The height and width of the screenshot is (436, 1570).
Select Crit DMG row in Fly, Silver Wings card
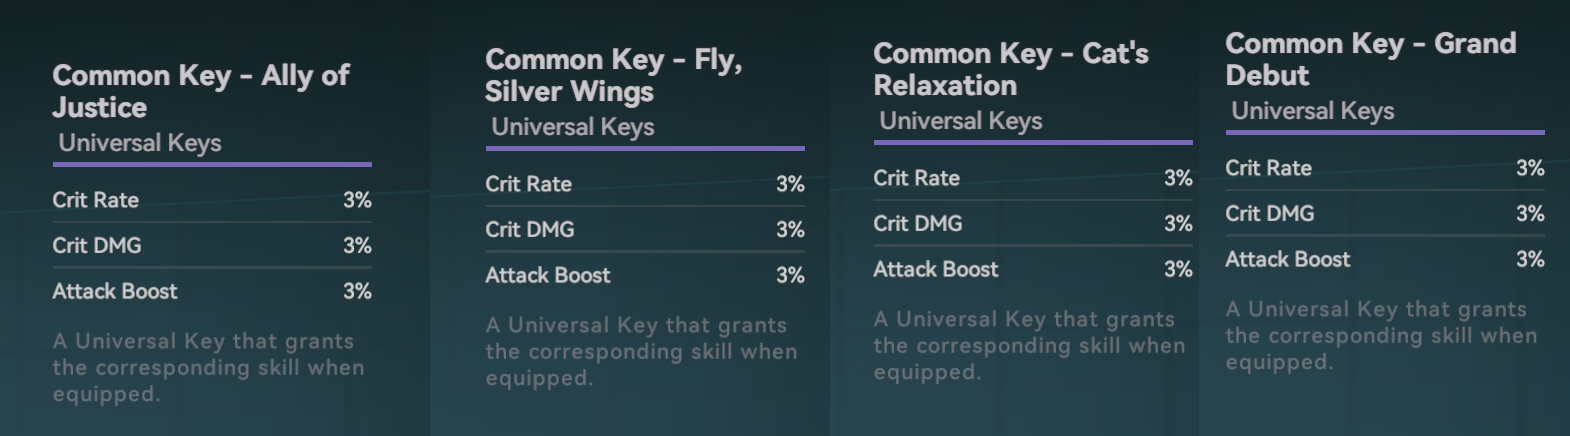645,229
